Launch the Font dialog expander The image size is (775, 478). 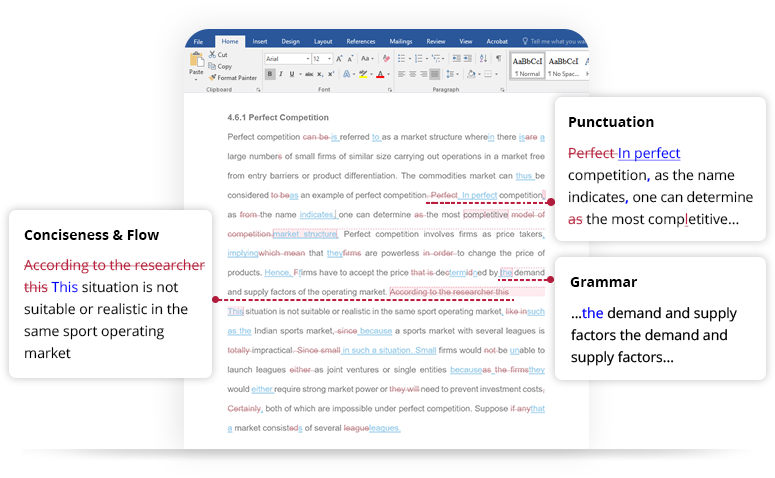[x=390, y=90]
